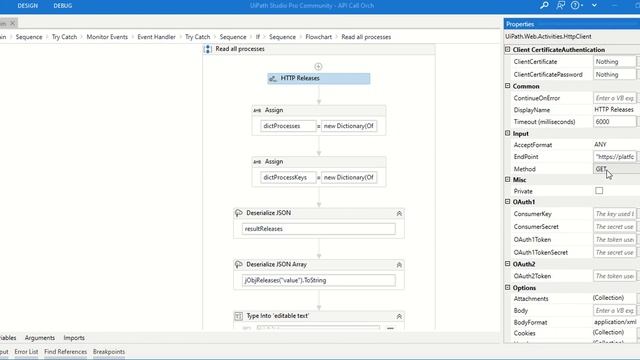This screenshot has width=640, height=360.
Task: Edit the ClientCertificatePassword property field
Action: [614, 75]
